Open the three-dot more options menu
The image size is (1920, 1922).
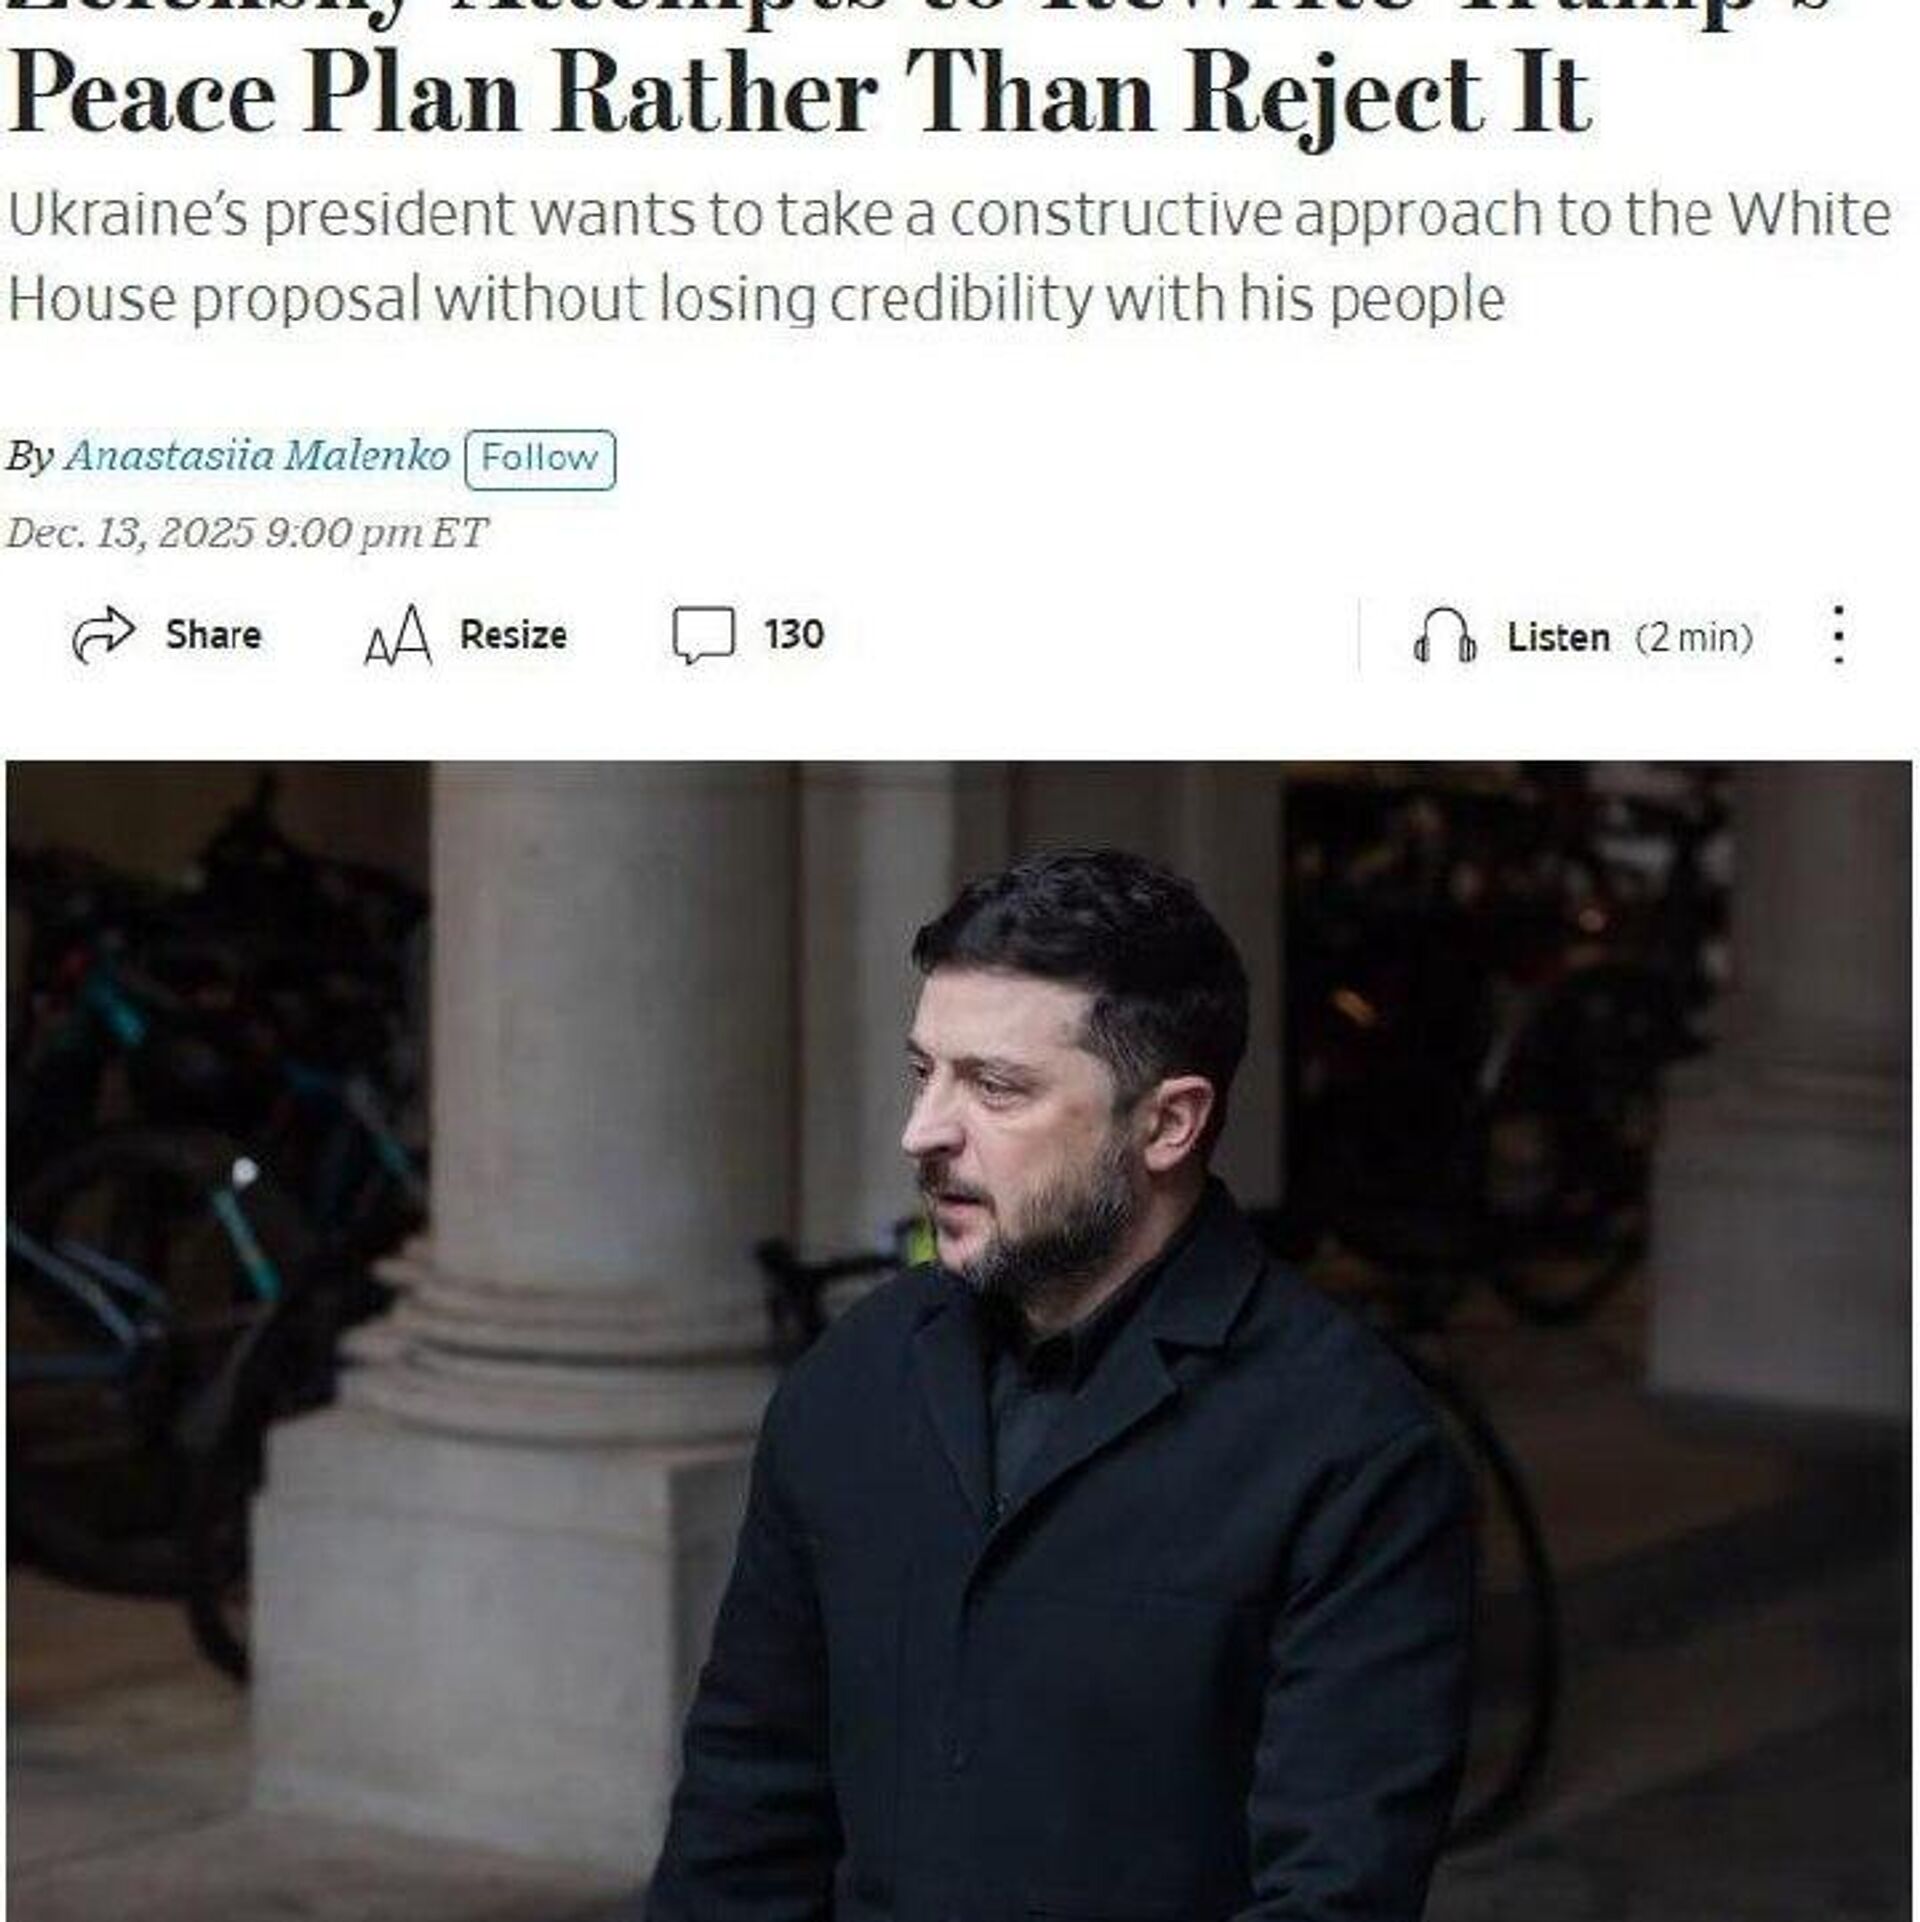[x=1838, y=635]
